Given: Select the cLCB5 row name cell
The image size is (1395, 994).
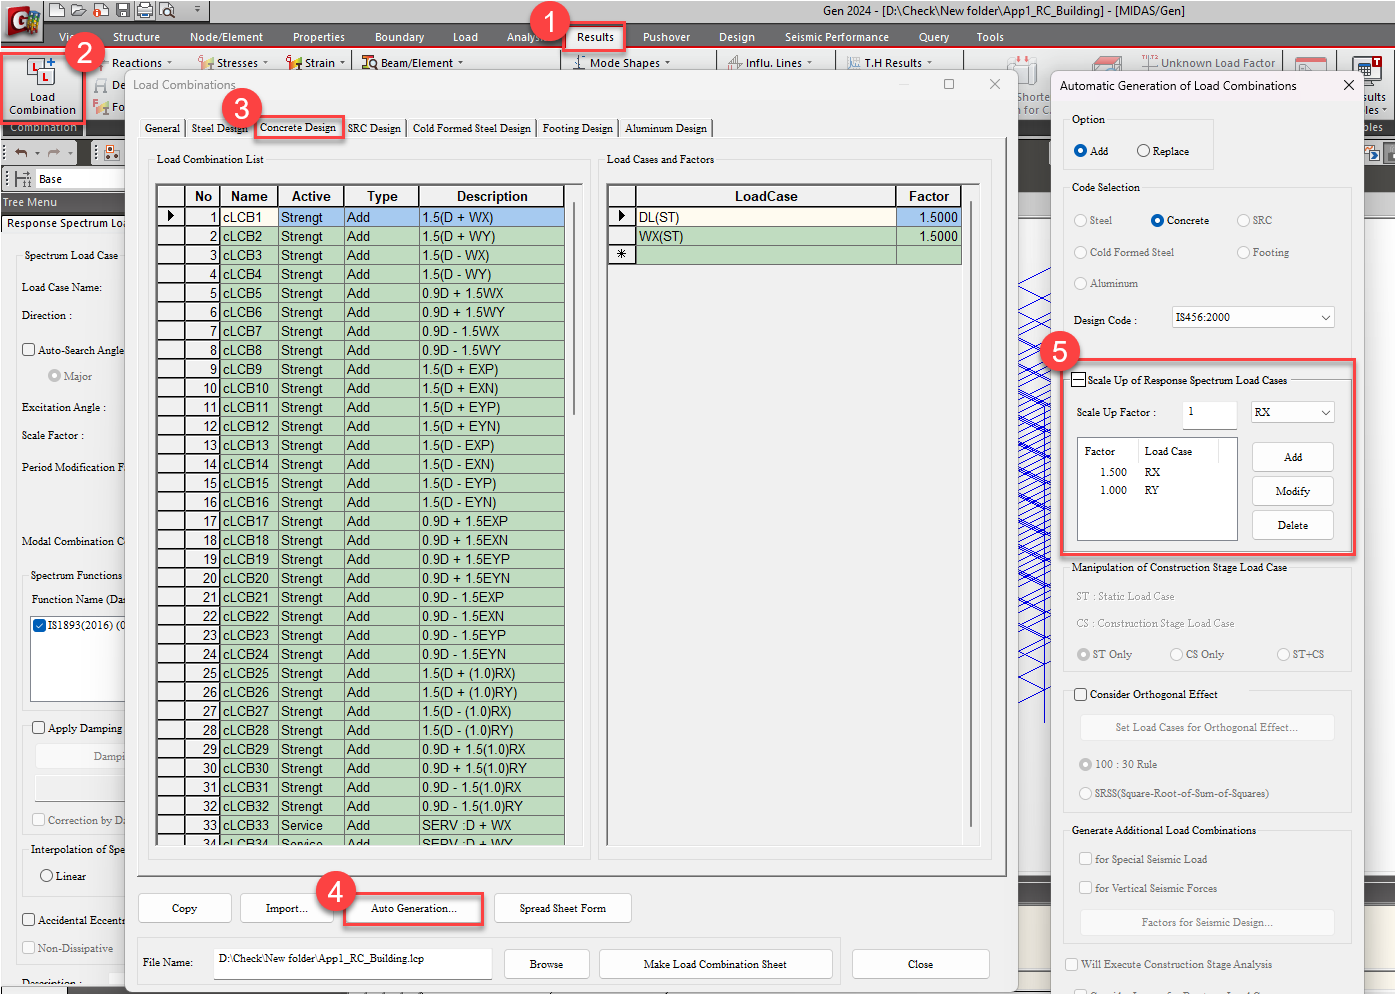Looking at the screenshot, I should click(249, 293).
